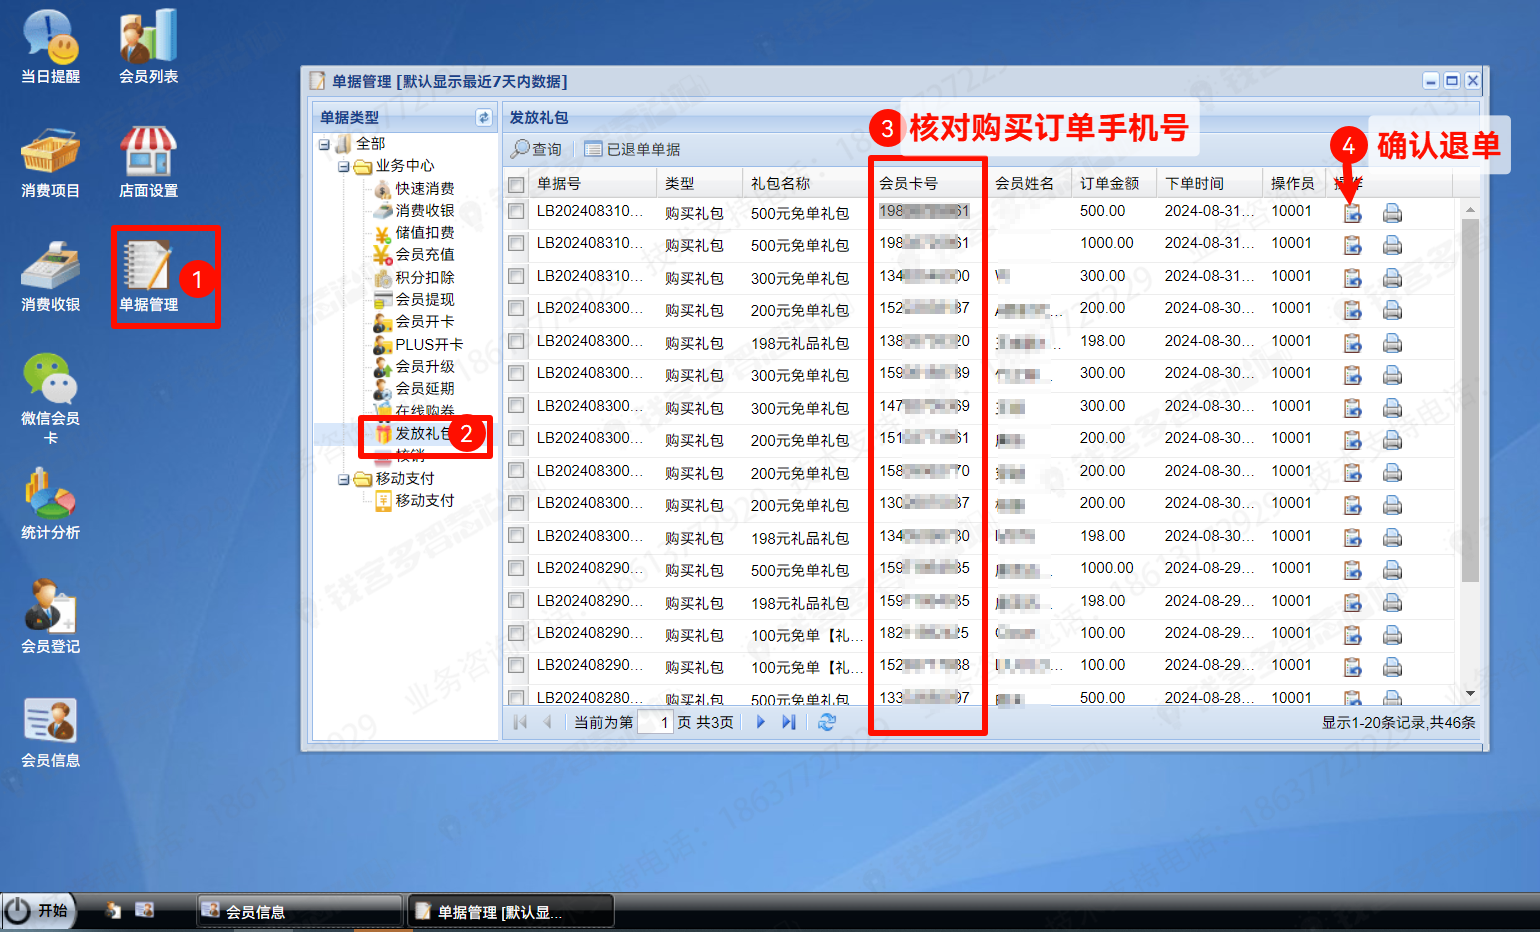This screenshot has width=1540, height=932.
Task: Check the row checkbox for the 300.00 2024-08-31 order
Action: (x=516, y=276)
